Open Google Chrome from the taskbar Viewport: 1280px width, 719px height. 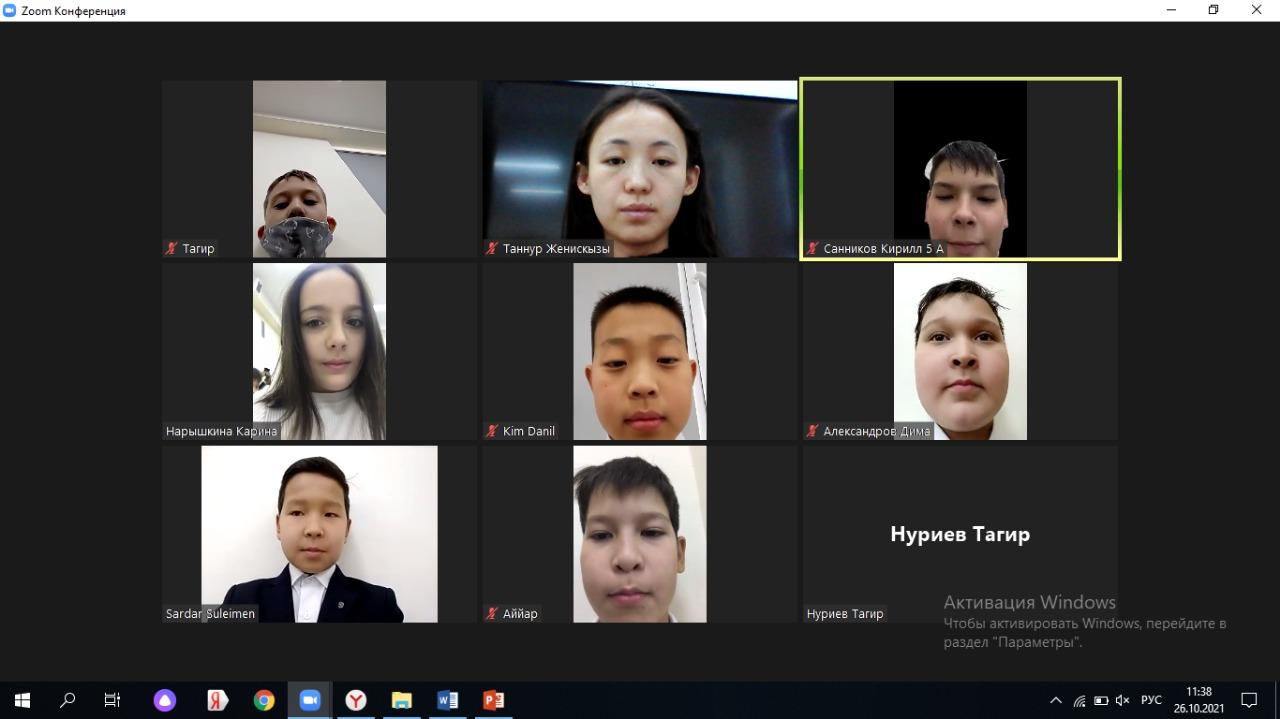click(264, 700)
